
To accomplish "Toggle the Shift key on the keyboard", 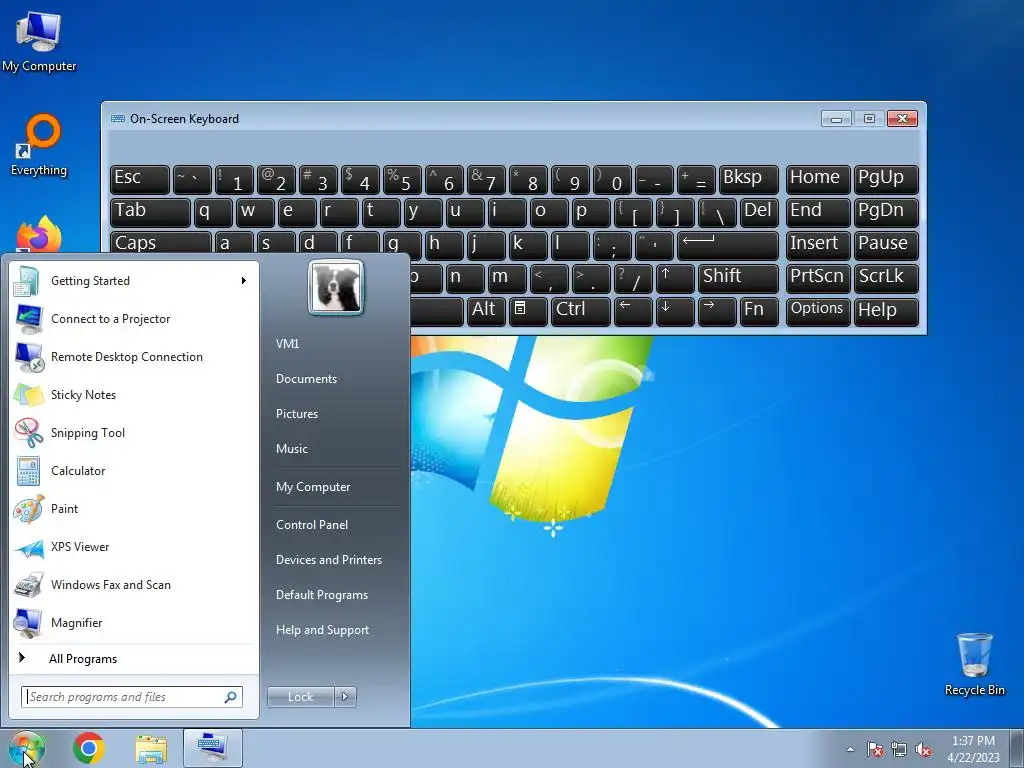I will tap(738, 278).
